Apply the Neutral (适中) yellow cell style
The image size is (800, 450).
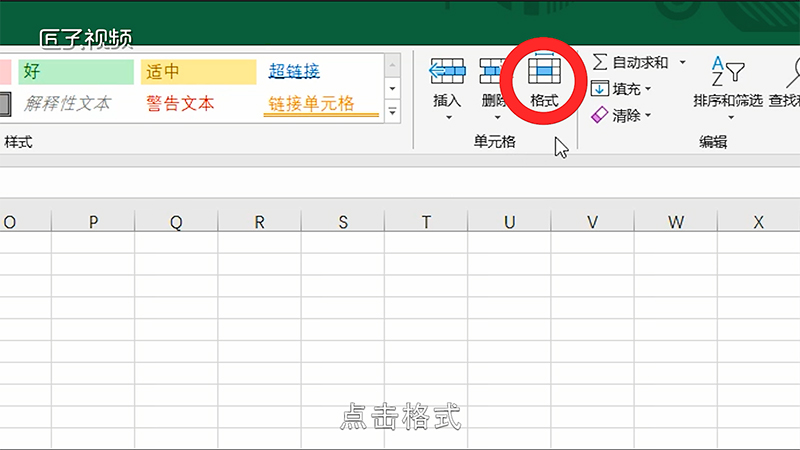[198, 71]
